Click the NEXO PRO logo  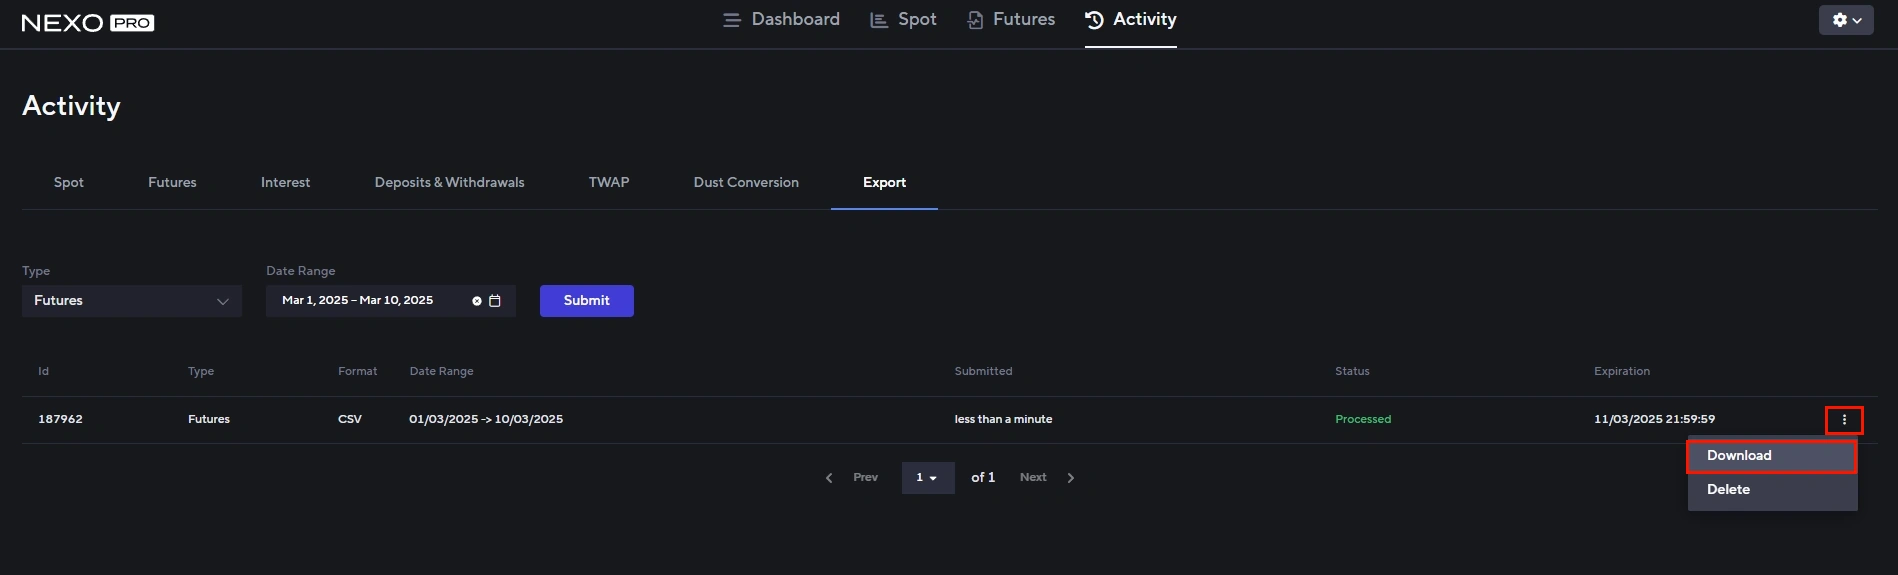88,23
